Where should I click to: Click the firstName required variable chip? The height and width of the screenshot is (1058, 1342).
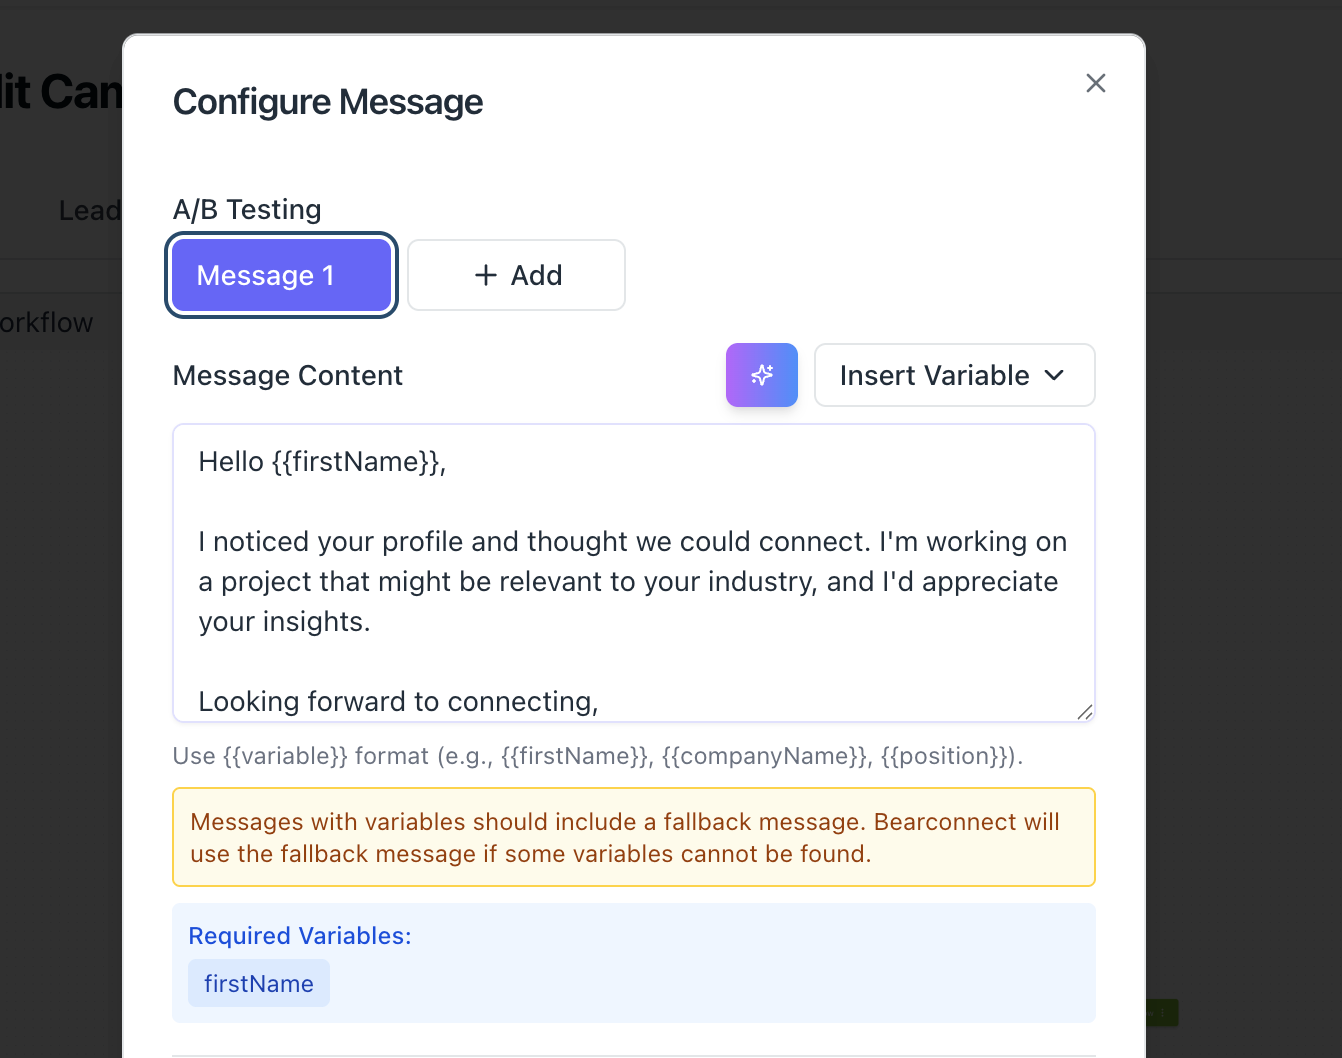pyautogui.click(x=259, y=984)
